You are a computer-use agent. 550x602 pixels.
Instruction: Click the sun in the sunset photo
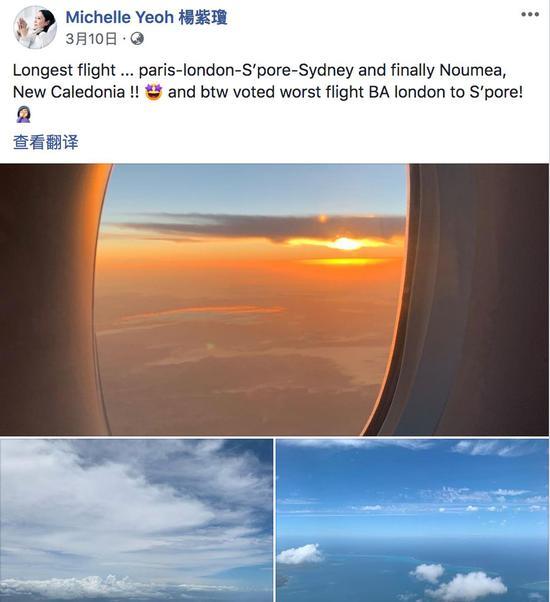click(x=345, y=243)
